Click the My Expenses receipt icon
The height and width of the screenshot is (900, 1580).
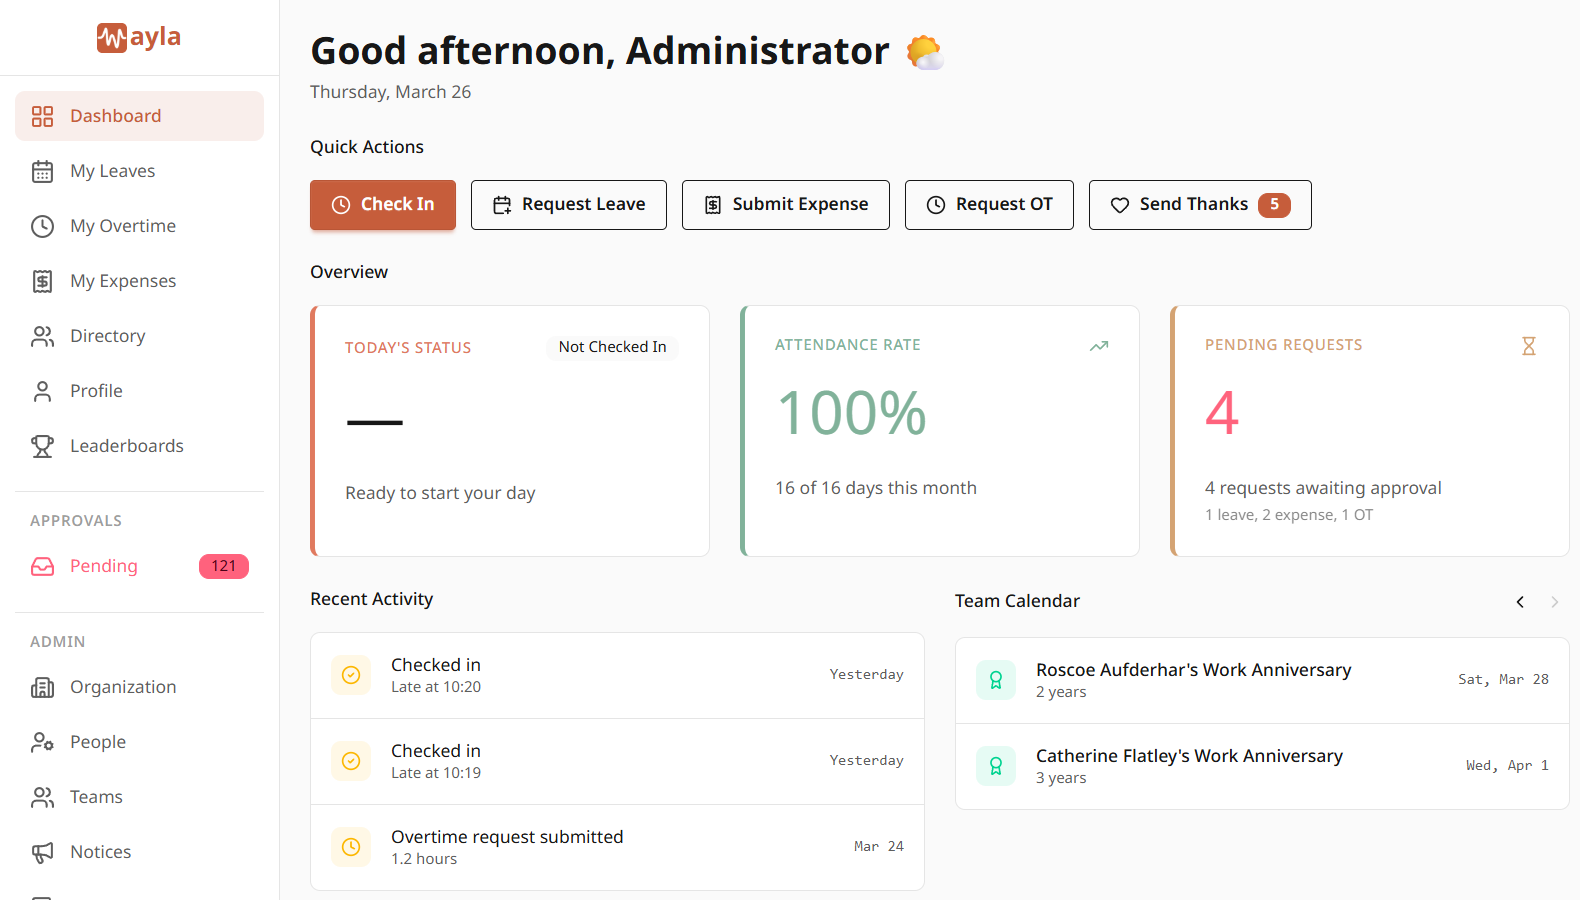[x=42, y=281]
